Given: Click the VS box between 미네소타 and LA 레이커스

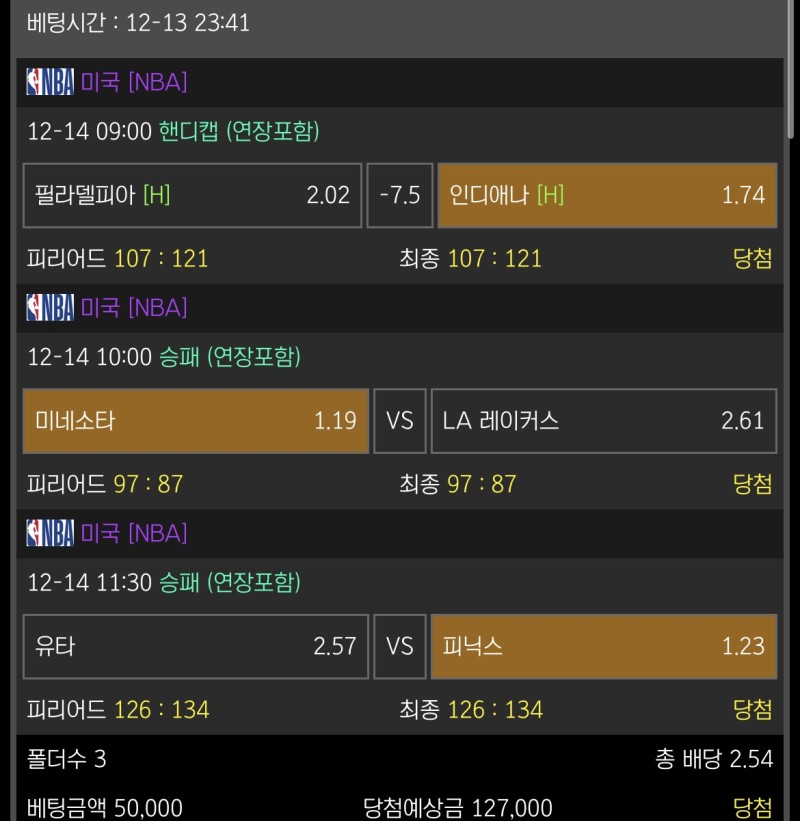Looking at the screenshot, I should [400, 421].
